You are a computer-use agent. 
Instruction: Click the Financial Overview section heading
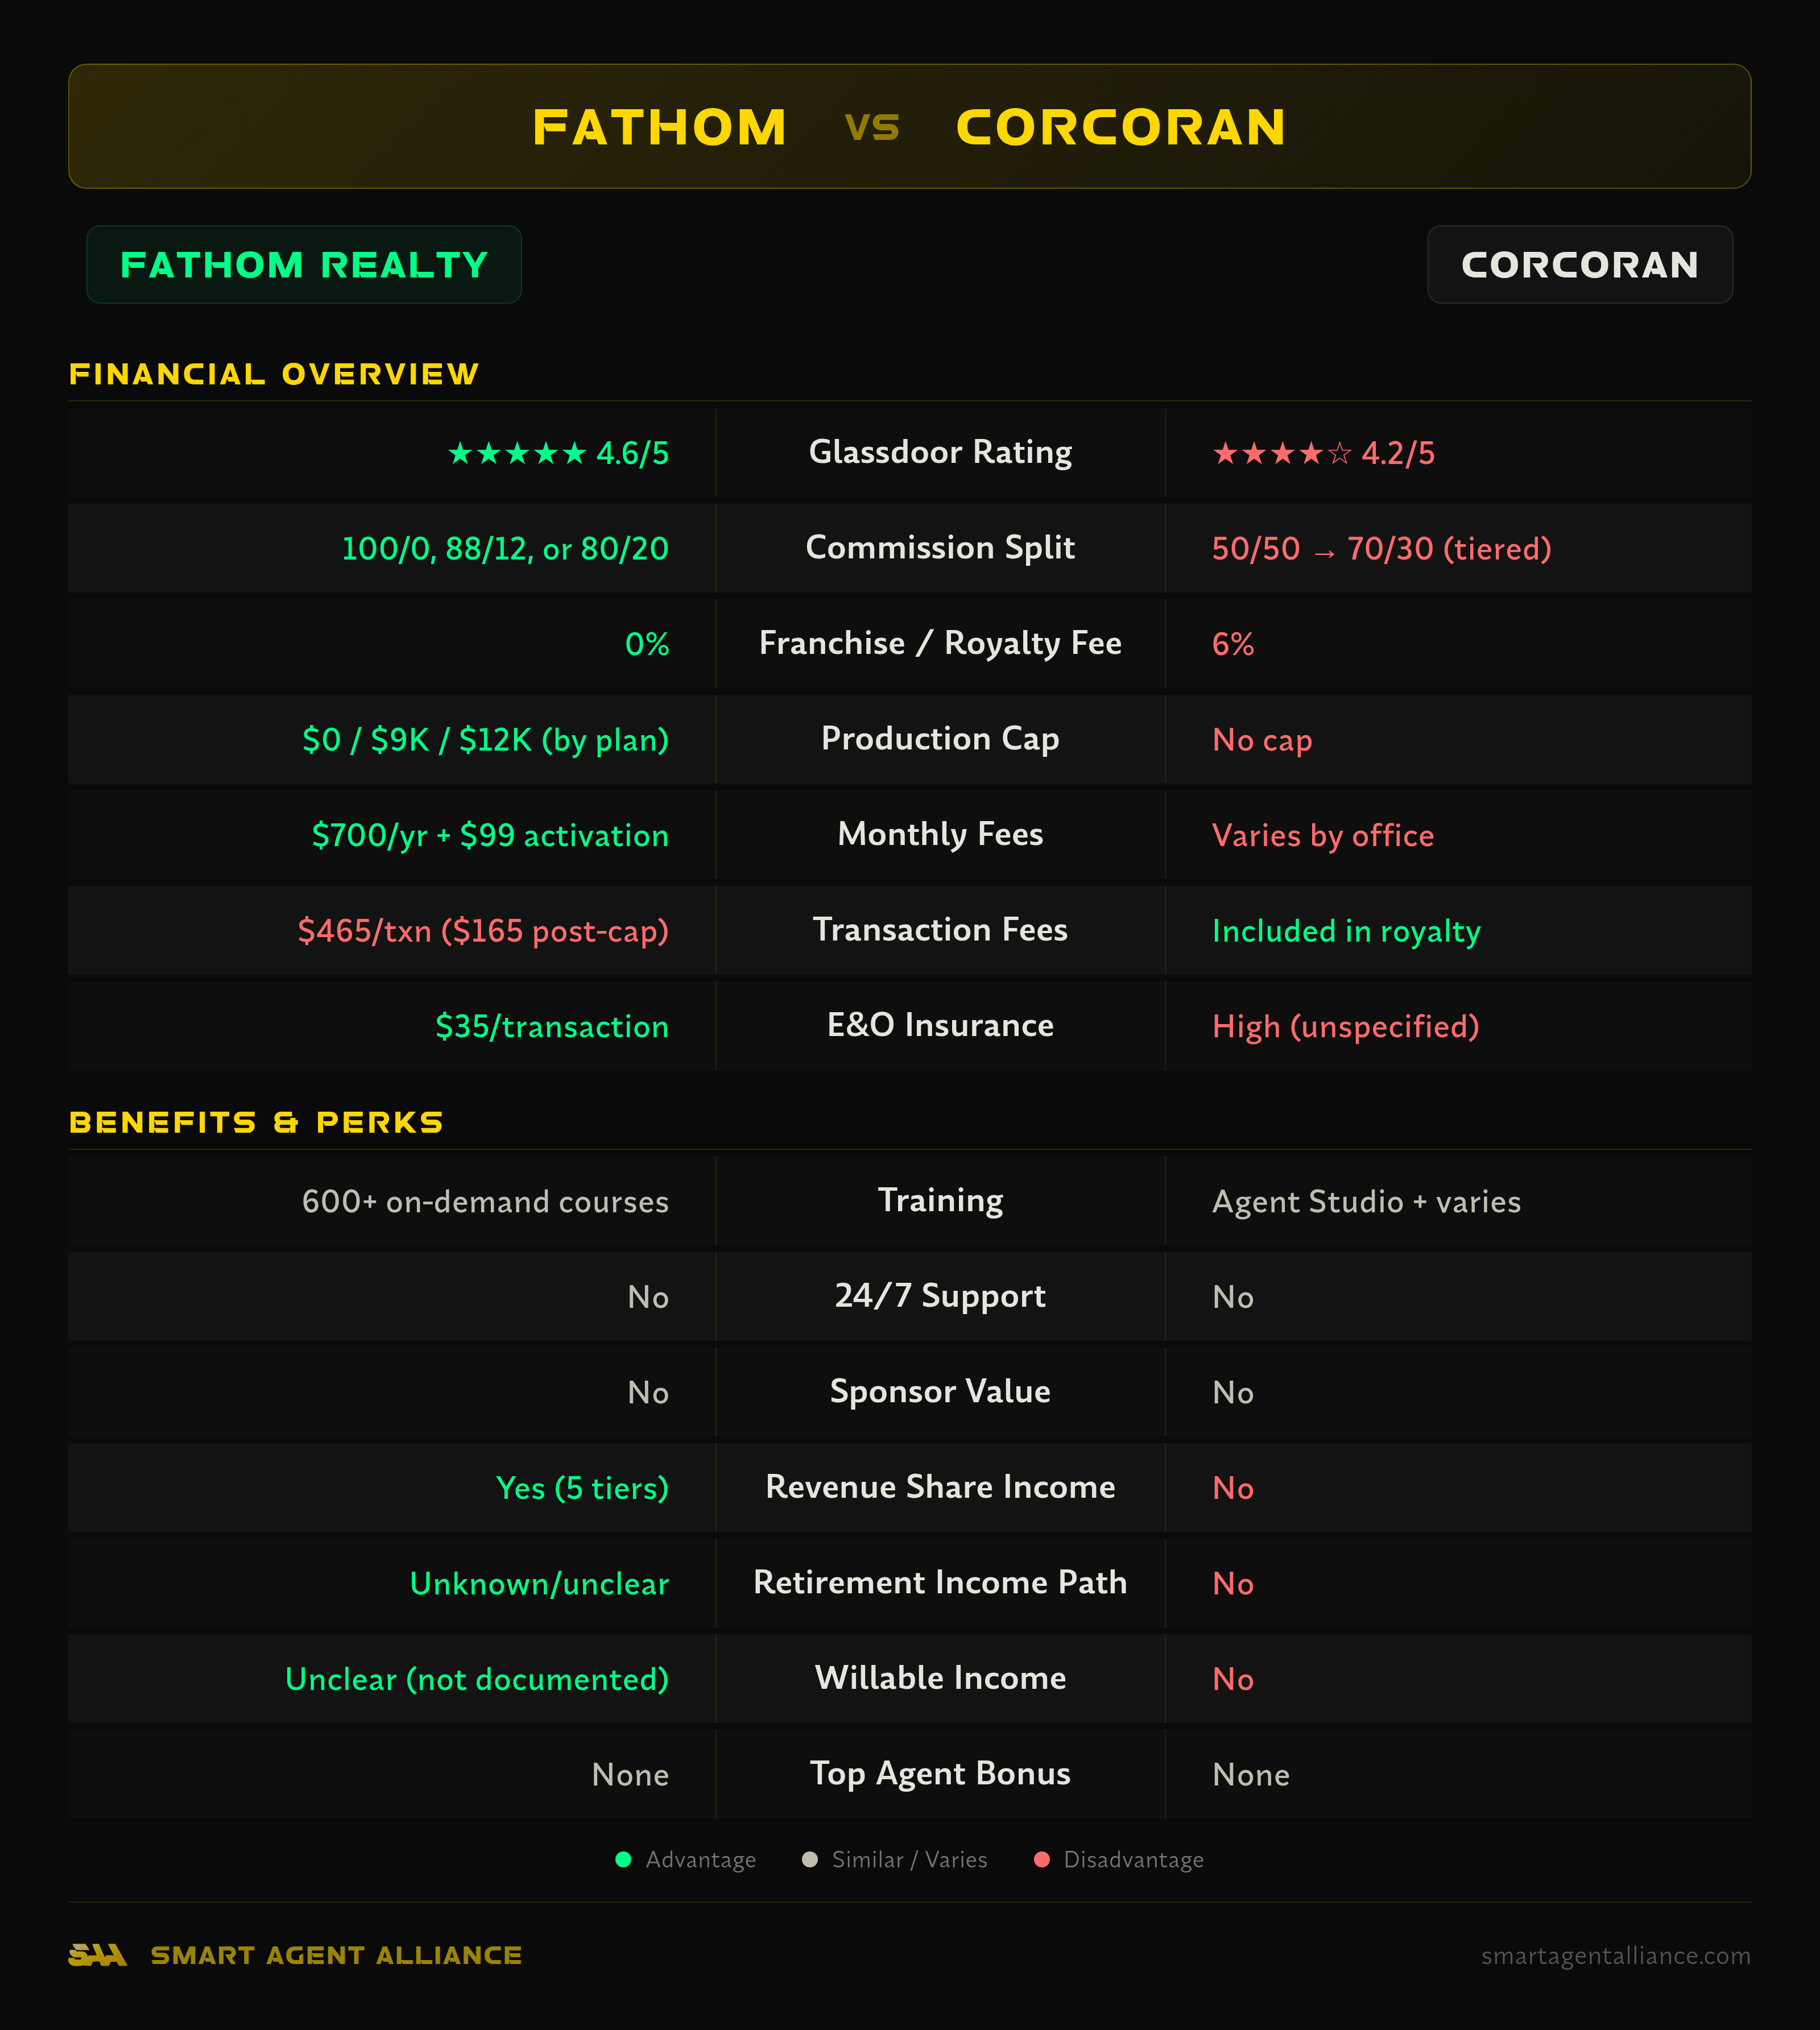click(x=274, y=374)
